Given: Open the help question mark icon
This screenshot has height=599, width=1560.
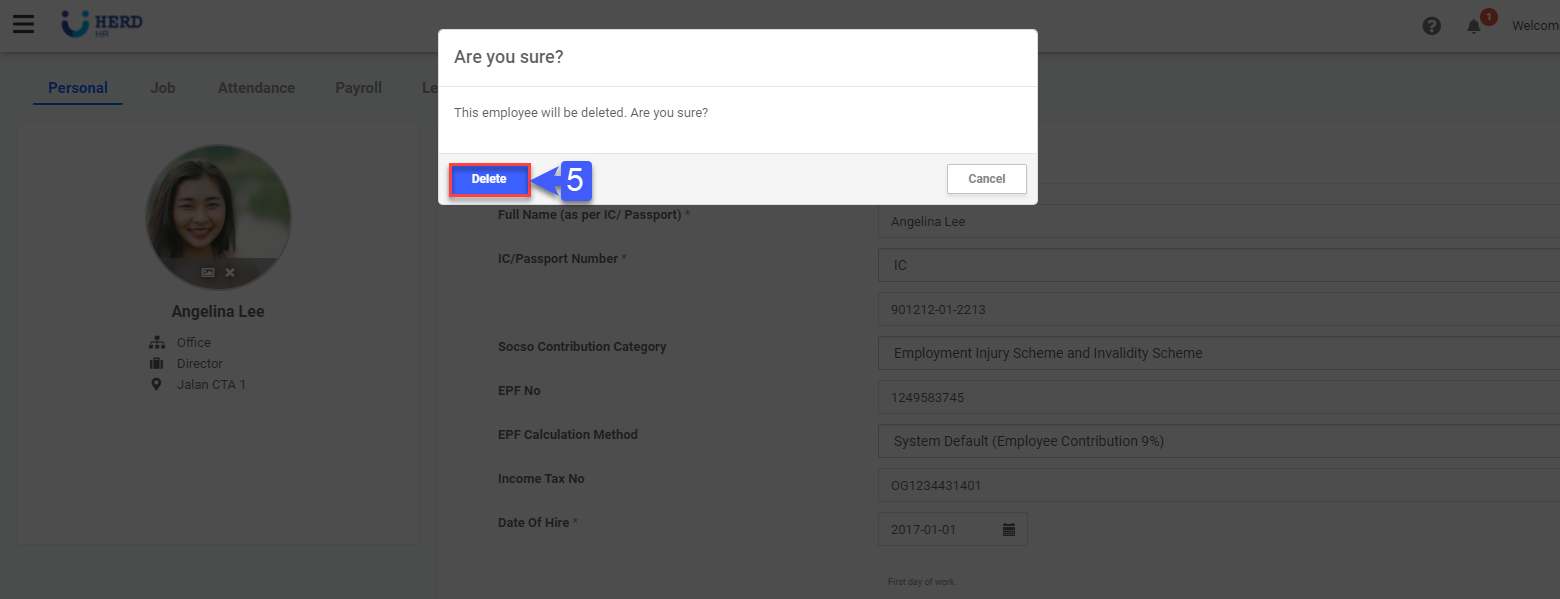Looking at the screenshot, I should tap(1431, 26).
